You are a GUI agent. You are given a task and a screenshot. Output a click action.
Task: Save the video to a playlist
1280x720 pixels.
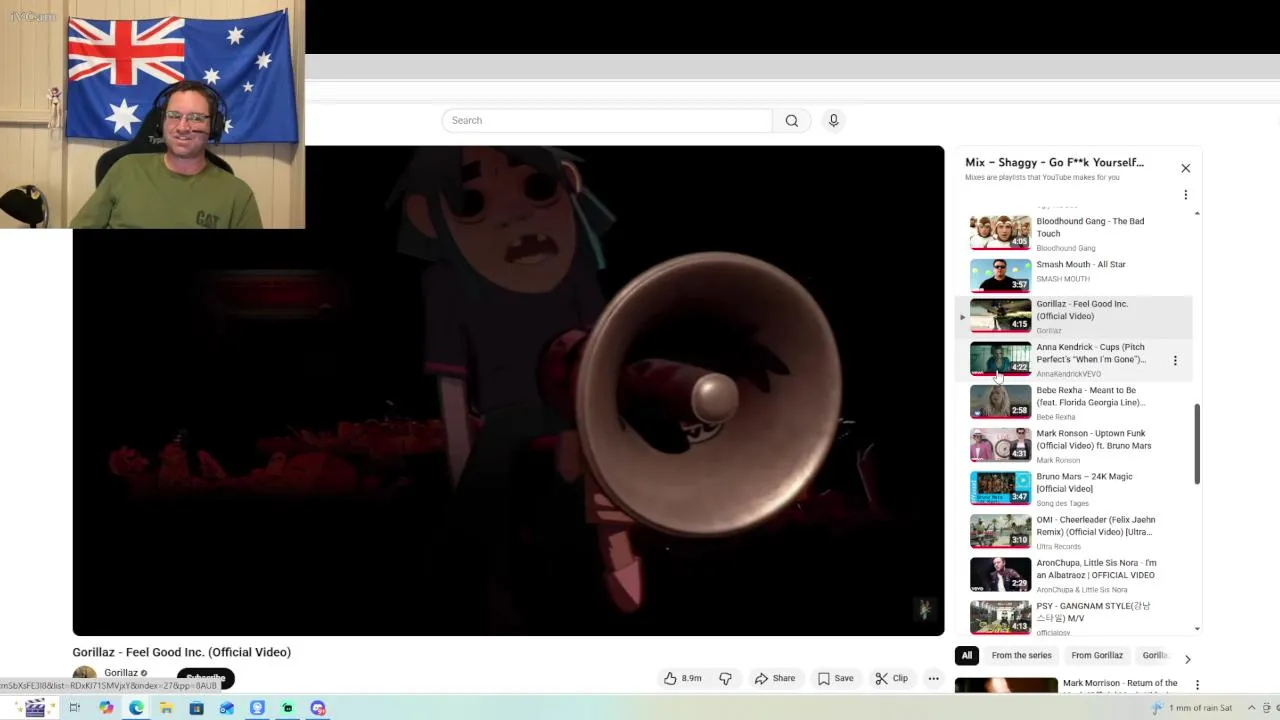(835, 678)
